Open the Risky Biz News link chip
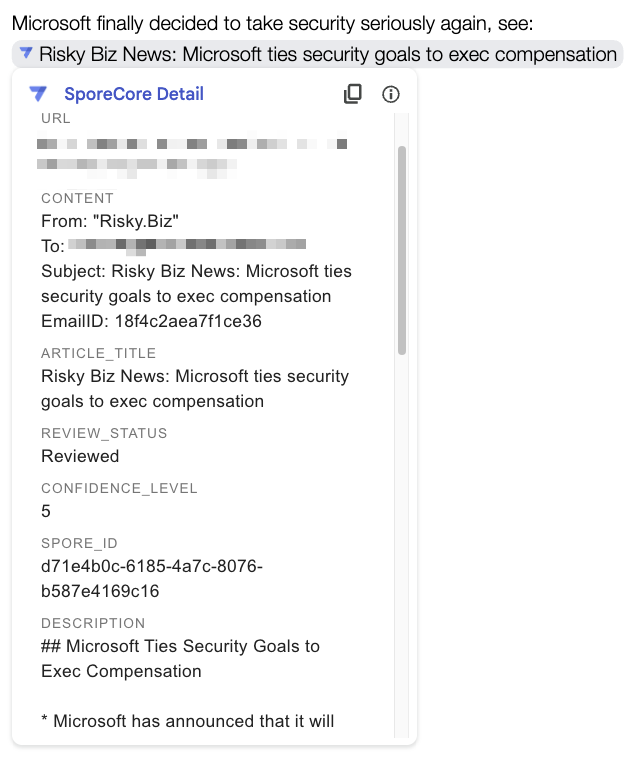This screenshot has height=767, width=640. [x=327, y=54]
